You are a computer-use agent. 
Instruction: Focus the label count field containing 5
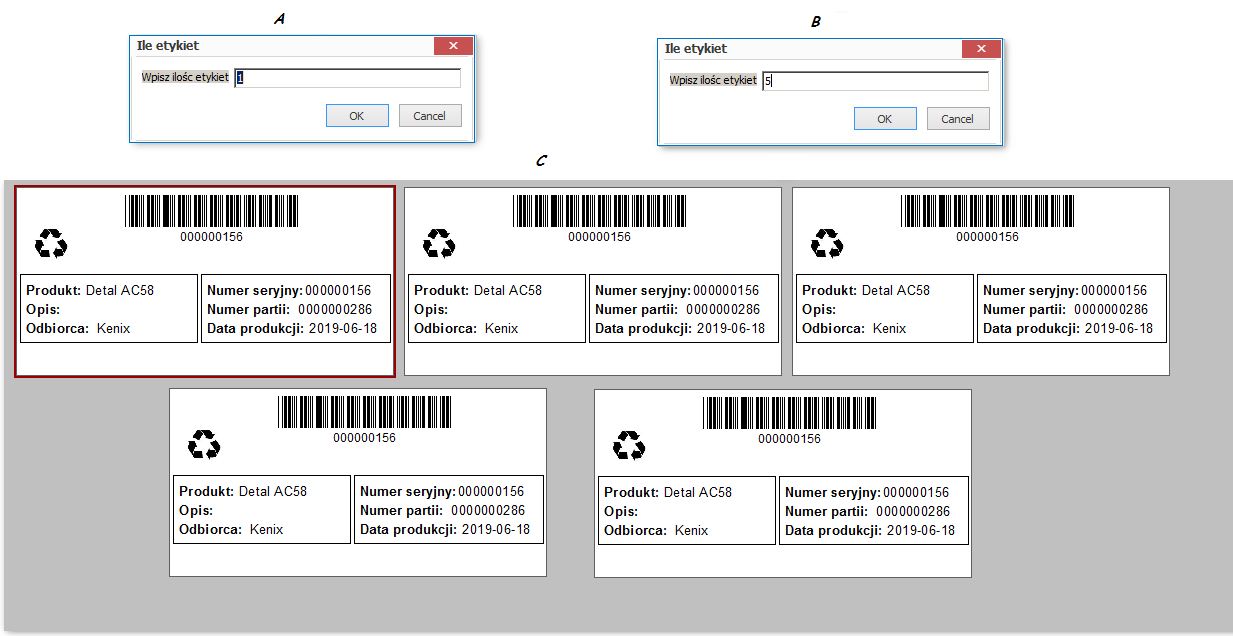(875, 81)
